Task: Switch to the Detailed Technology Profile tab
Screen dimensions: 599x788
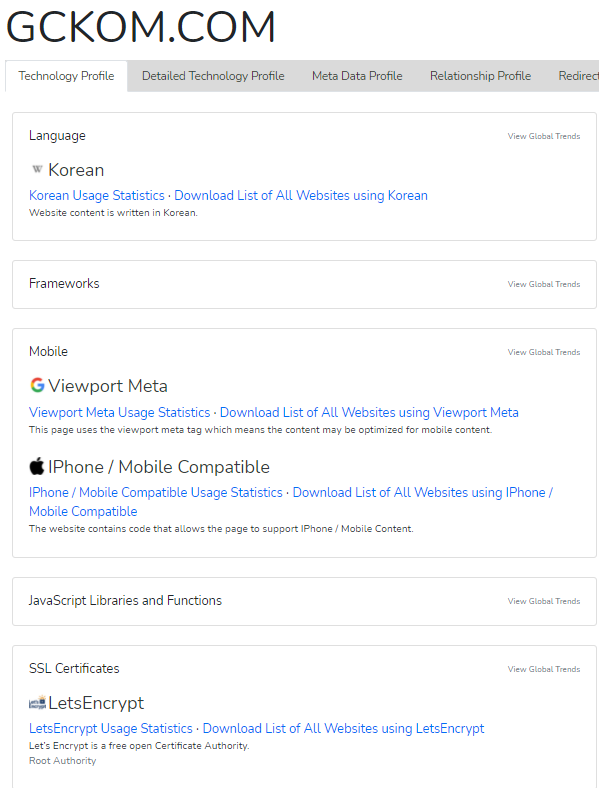Action: (213, 76)
